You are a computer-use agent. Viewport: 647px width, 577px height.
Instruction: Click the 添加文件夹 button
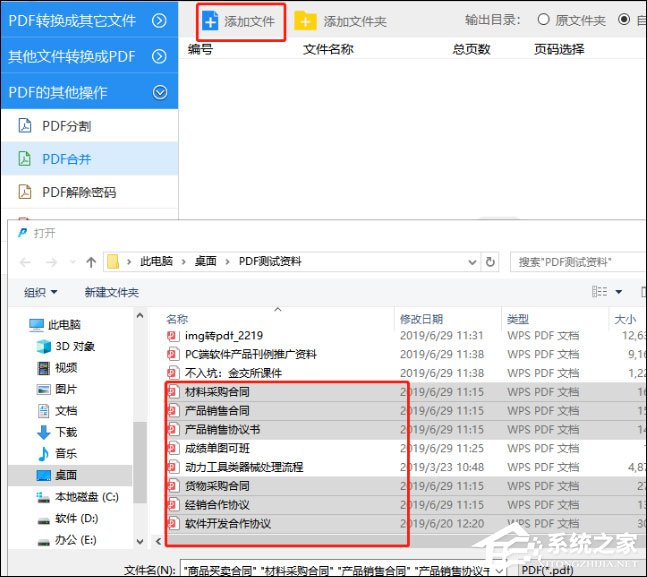pos(341,21)
